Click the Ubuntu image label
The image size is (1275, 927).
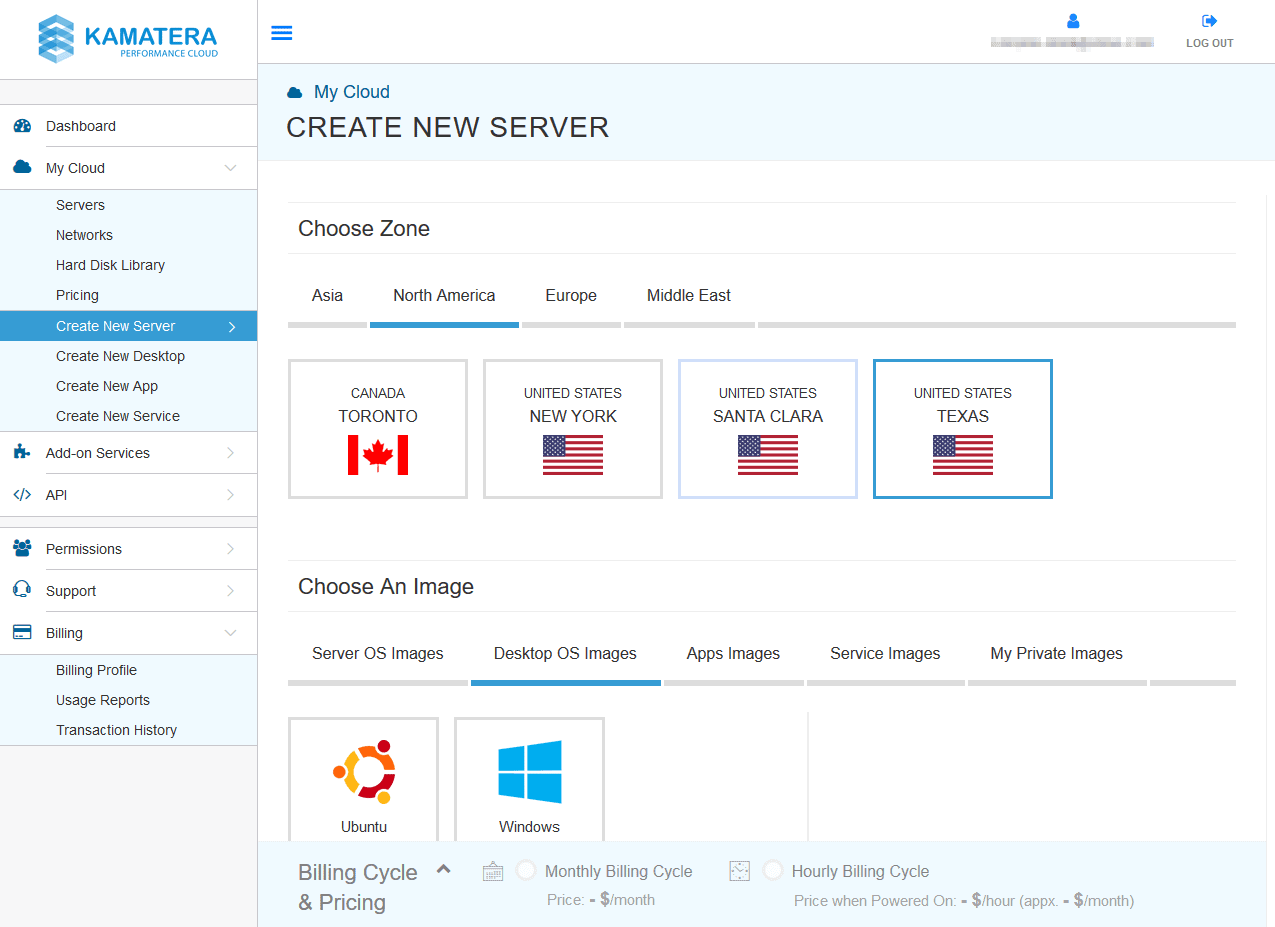pyautogui.click(x=364, y=827)
